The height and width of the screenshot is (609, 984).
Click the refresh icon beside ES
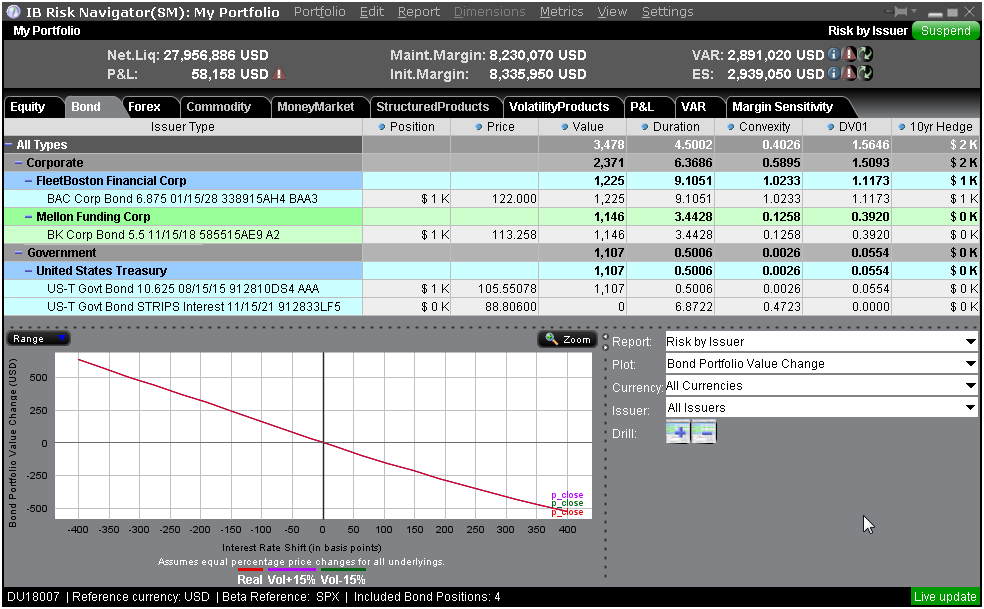[x=865, y=74]
